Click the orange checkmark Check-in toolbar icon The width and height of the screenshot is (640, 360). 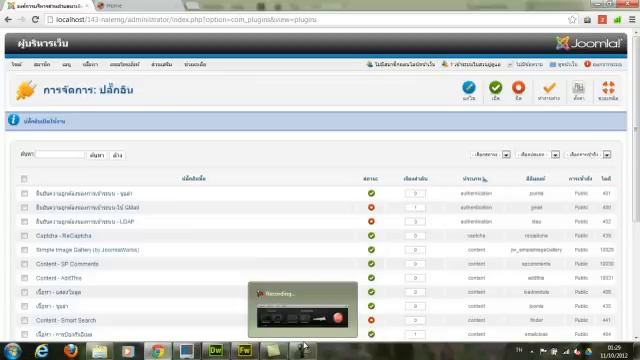coord(549,87)
